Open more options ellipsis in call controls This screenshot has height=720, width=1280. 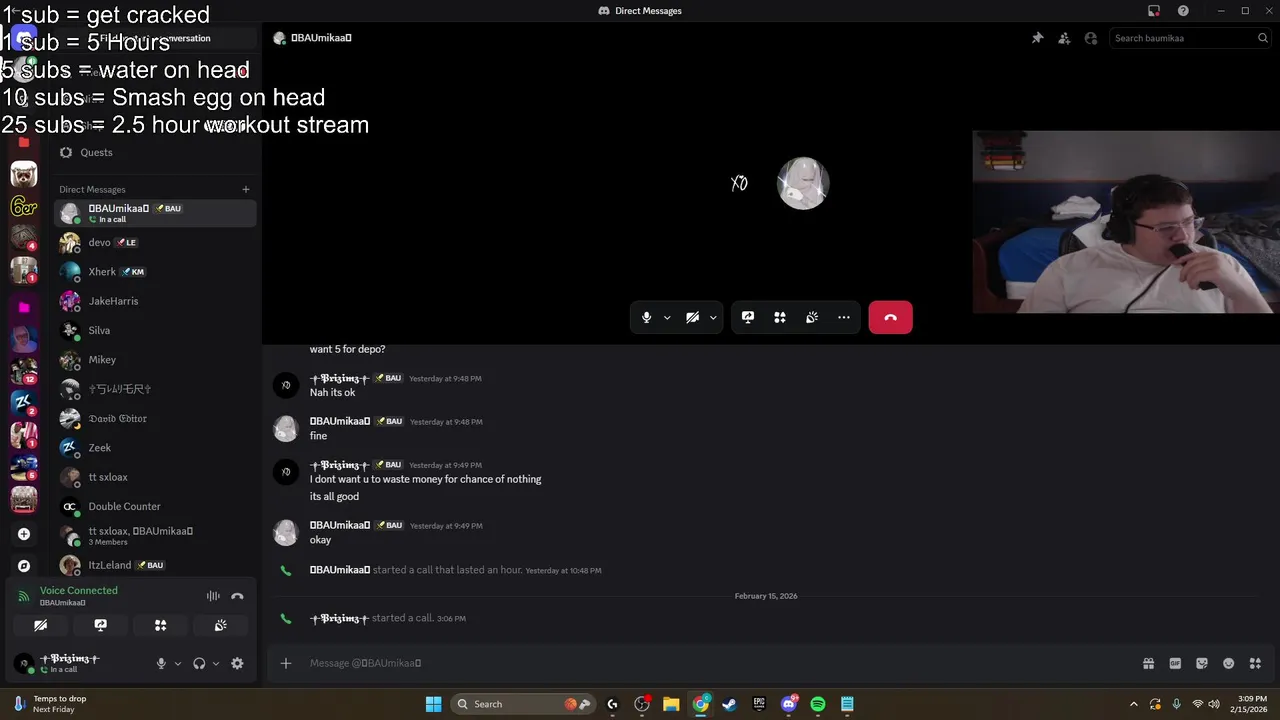pos(844,317)
